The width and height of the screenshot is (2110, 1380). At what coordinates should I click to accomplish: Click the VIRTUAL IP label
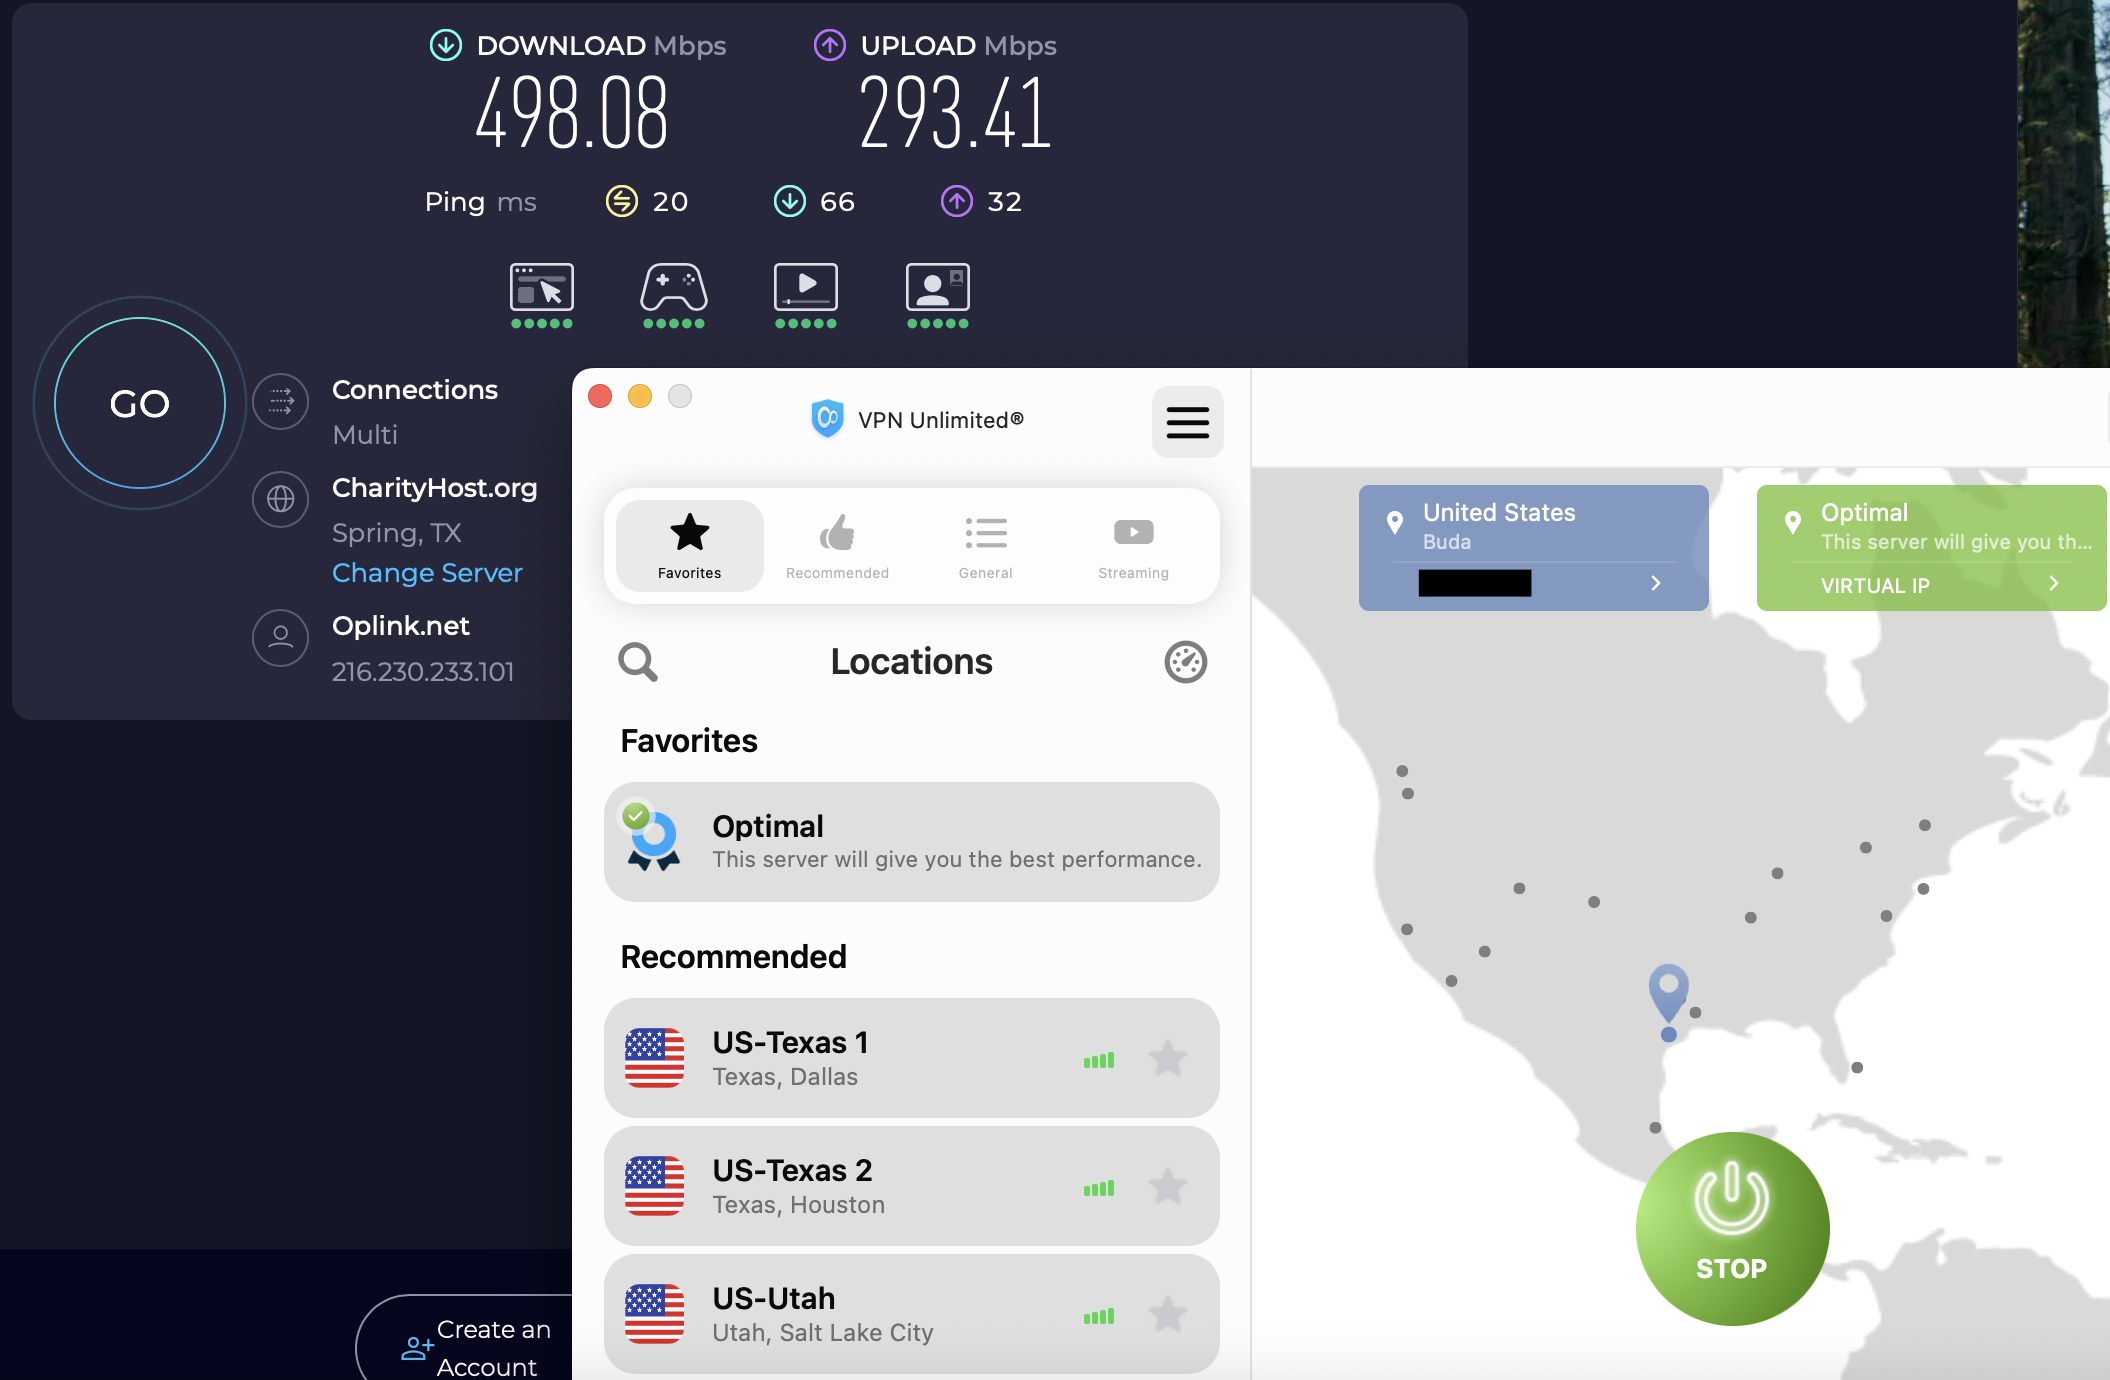coord(1875,586)
